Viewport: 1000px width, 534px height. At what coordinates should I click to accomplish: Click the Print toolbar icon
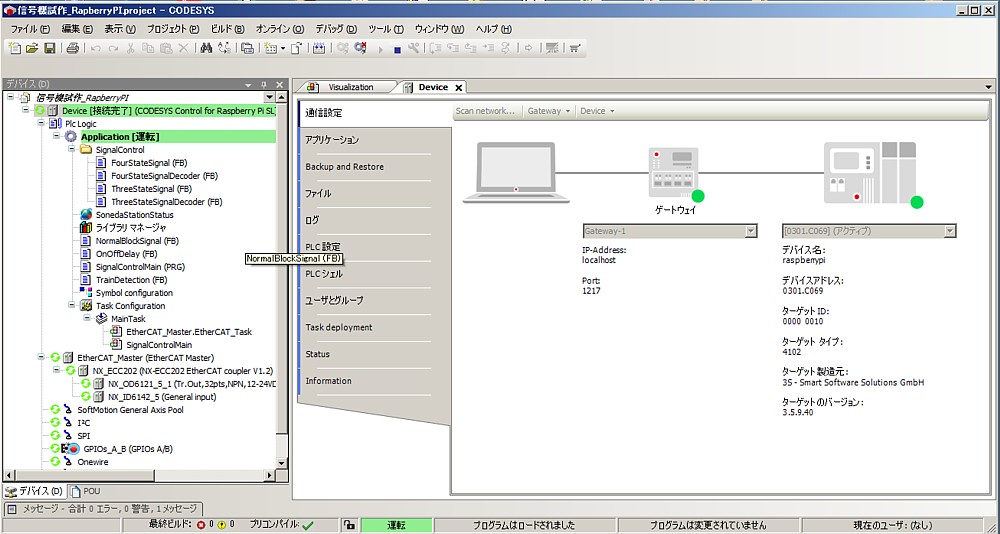[x=73, y=48]
